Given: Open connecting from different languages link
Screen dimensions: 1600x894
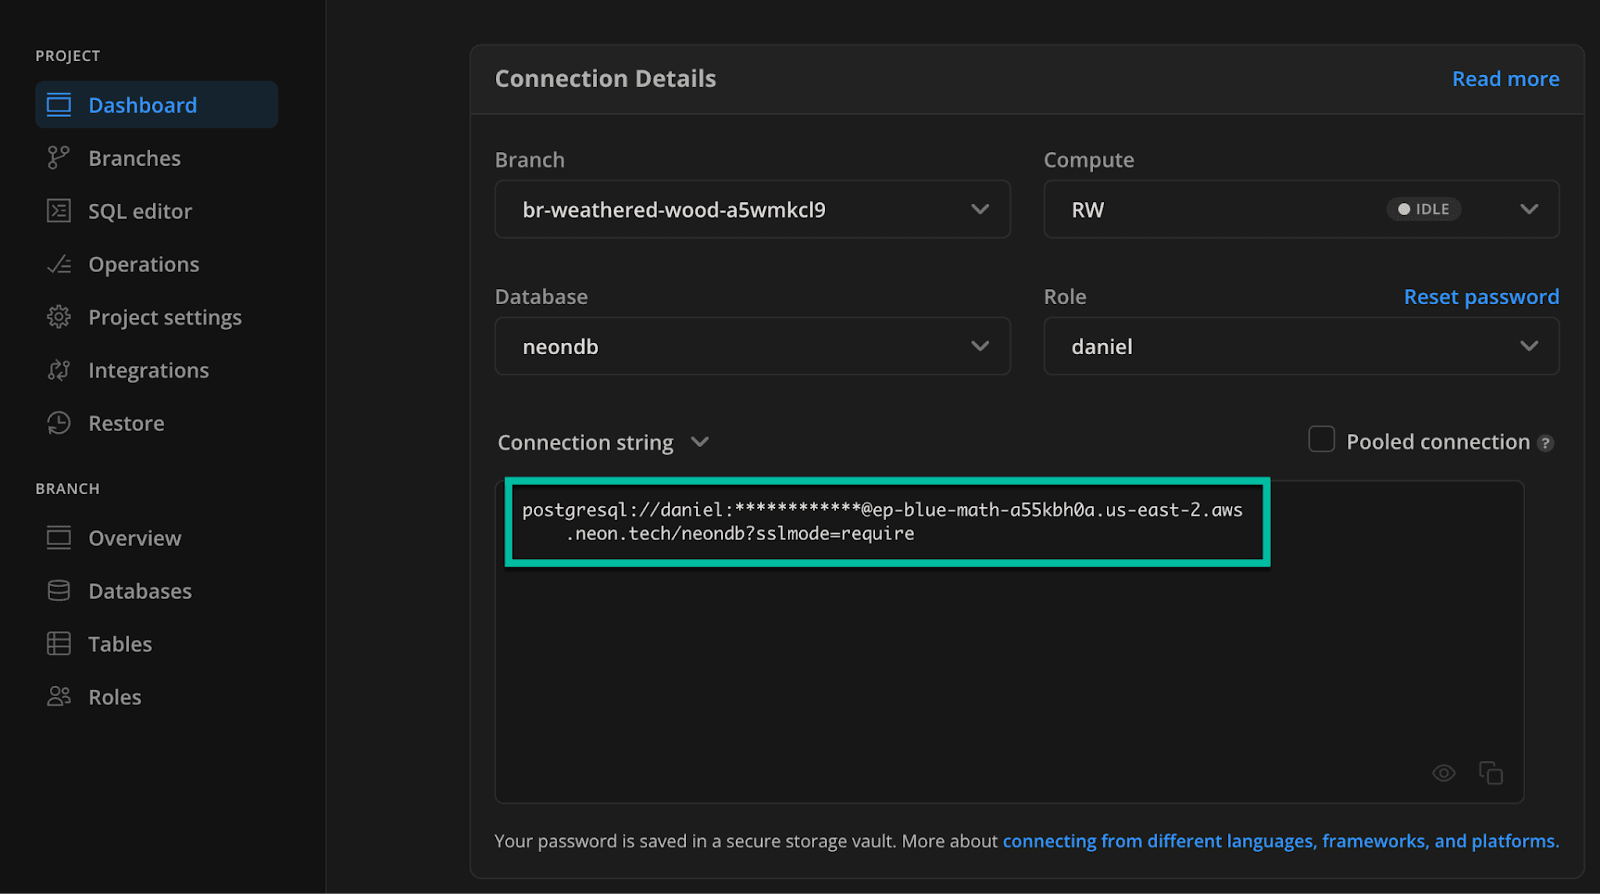Looking at the screenshot, I should pos(1280,841).
